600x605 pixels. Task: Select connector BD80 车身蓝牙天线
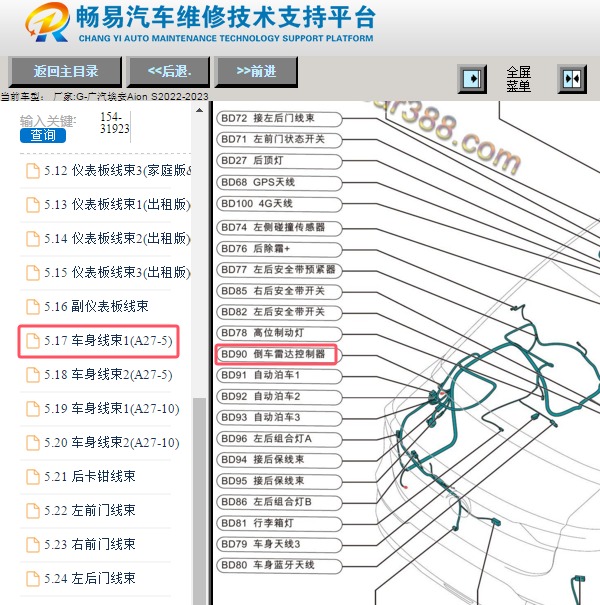click(279, 566)
